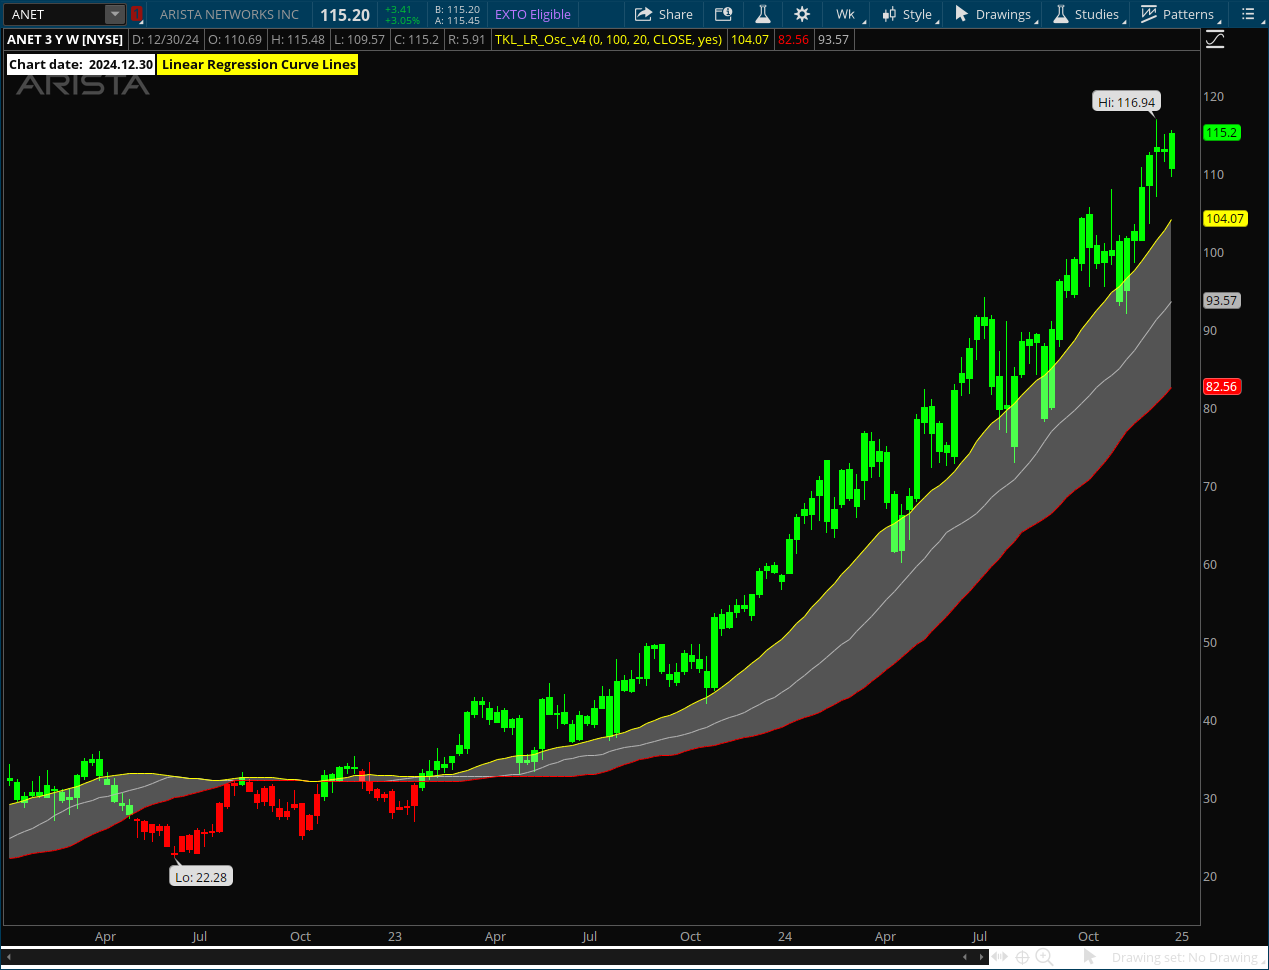Click the crosshair target icon

click(x=1022, y=957)
